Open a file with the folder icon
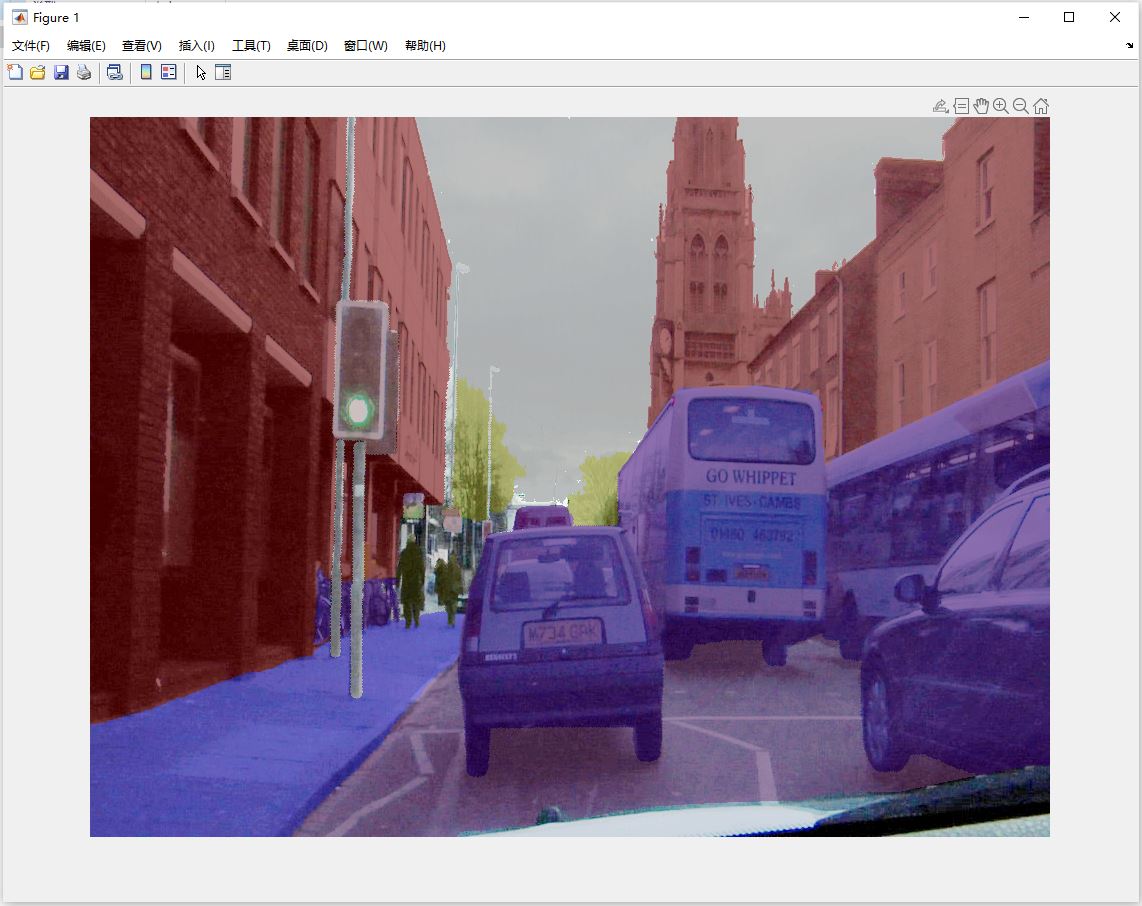This screenshot has height=906, width=1142. [x=38, y=72]
